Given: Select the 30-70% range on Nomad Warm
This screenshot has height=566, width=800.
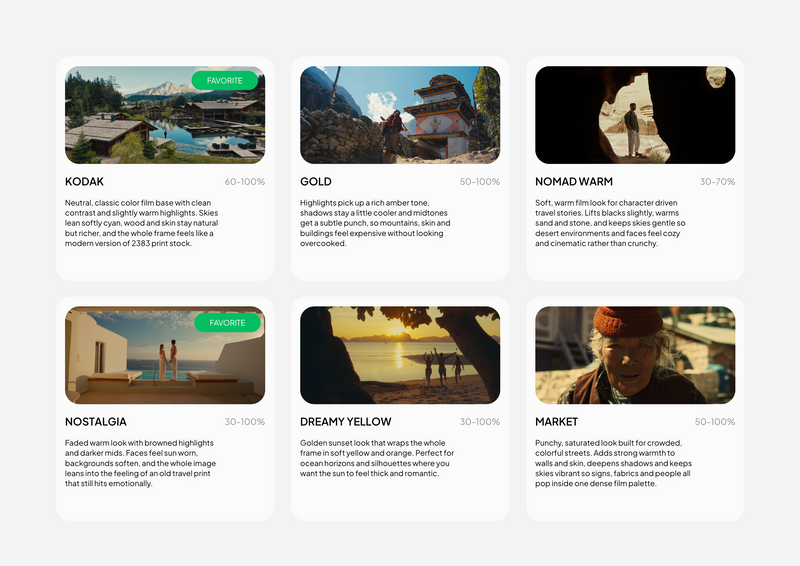Looking at the screenshot, I should tap(717, 182).
